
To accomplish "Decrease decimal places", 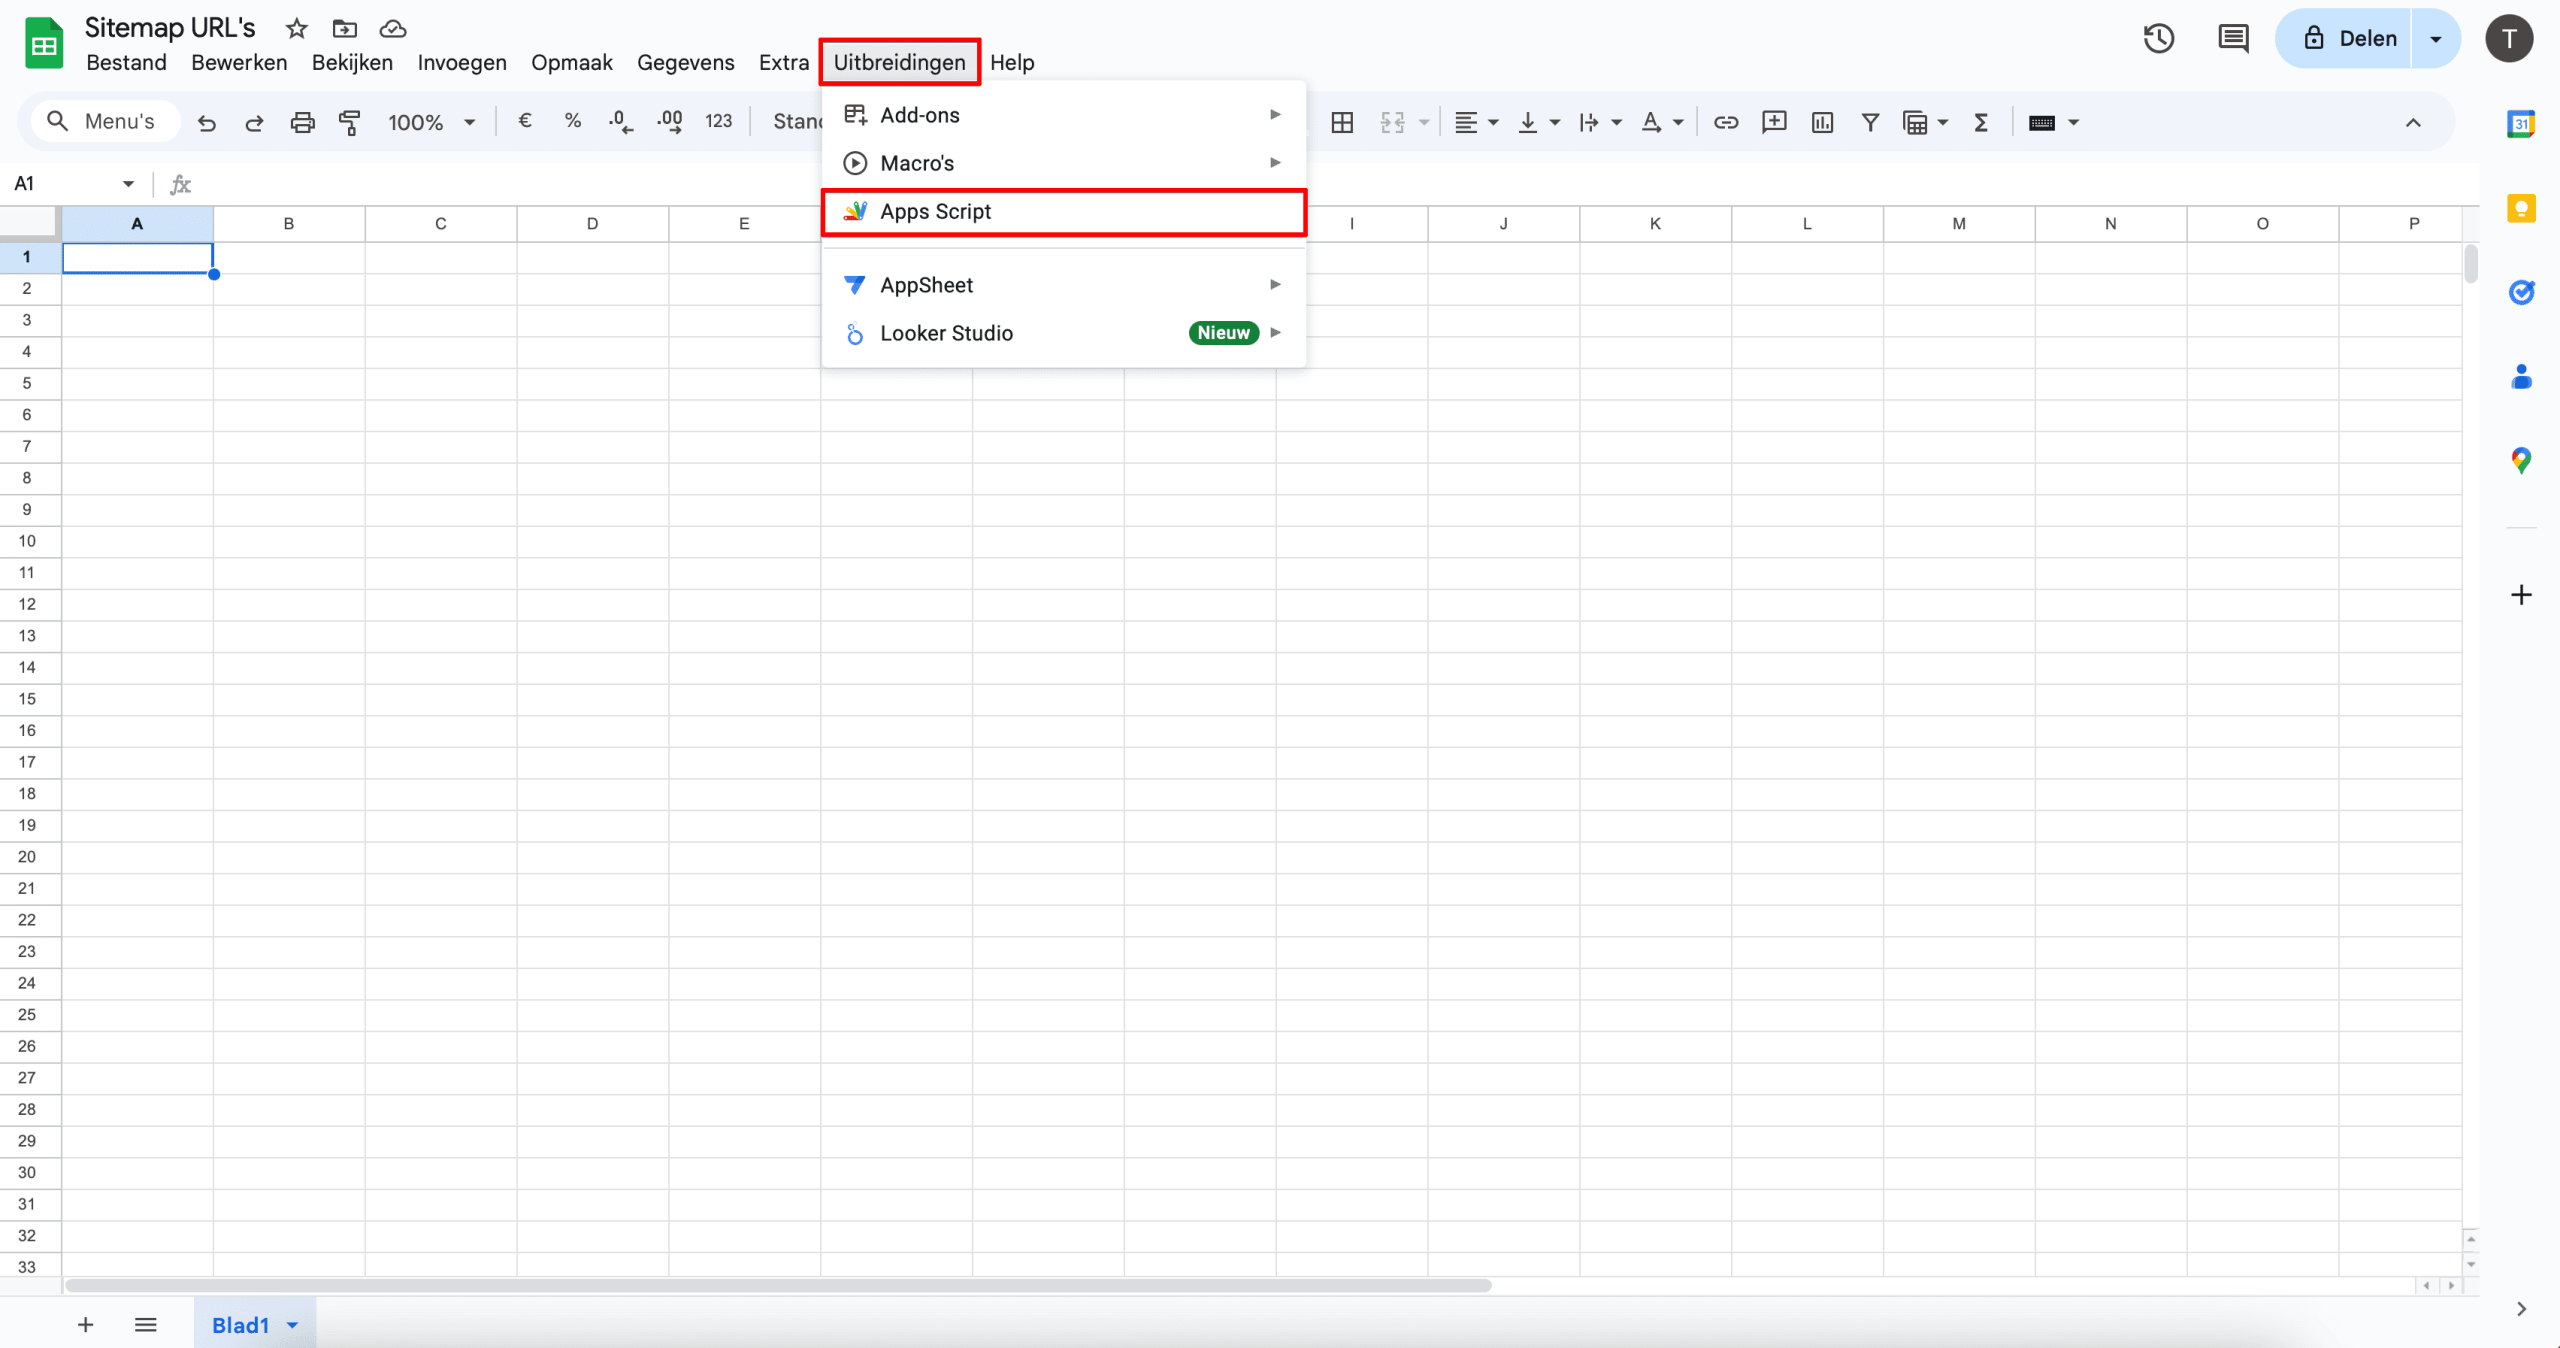I will [621, 122].
